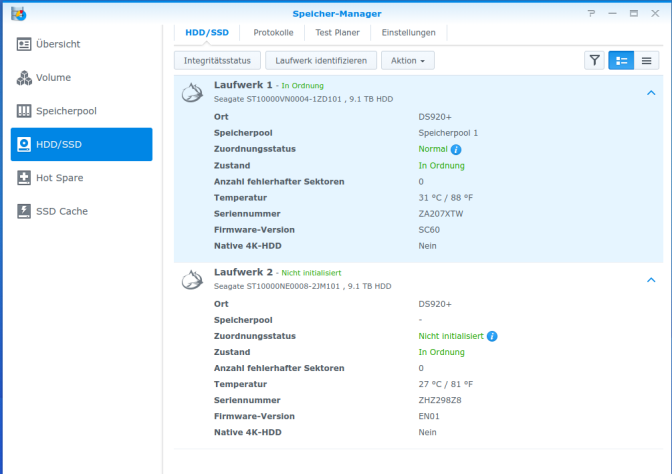Collapse Laufwerk 1 details chevron
The image size is (672, 474).
click(651, 93)
